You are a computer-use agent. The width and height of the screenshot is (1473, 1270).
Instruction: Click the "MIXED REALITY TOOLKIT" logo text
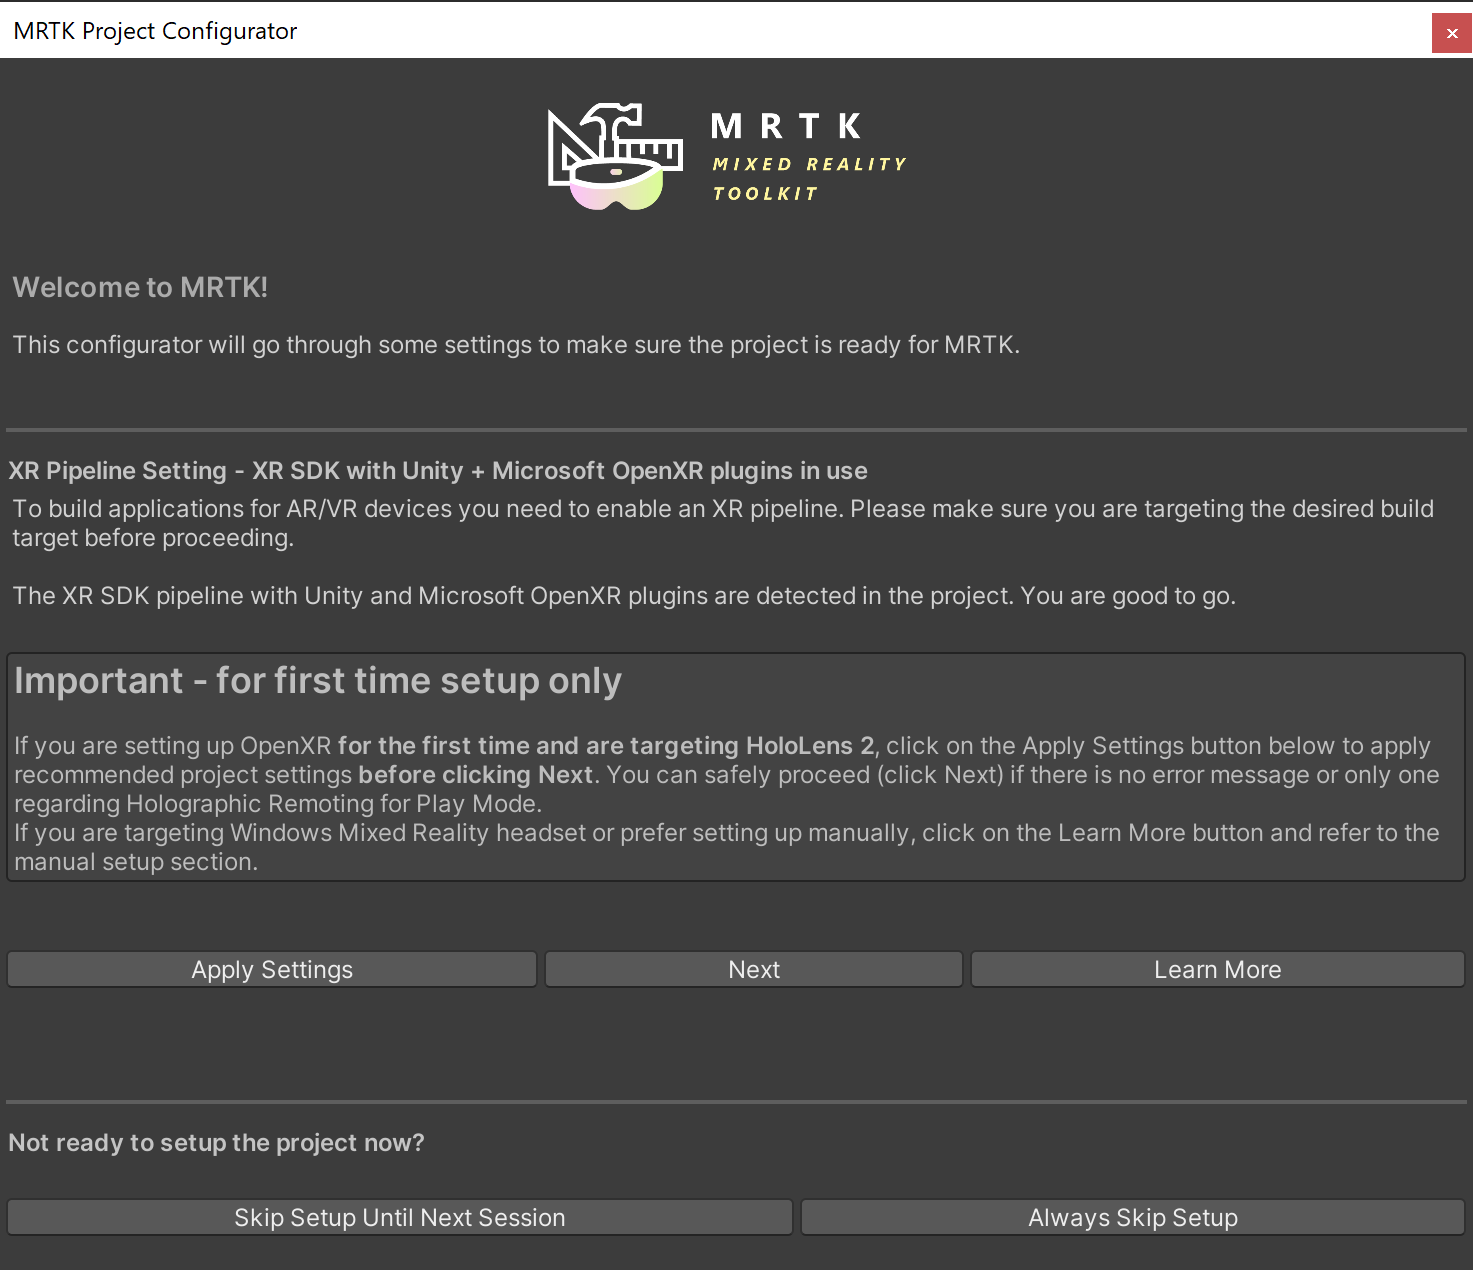809,178
